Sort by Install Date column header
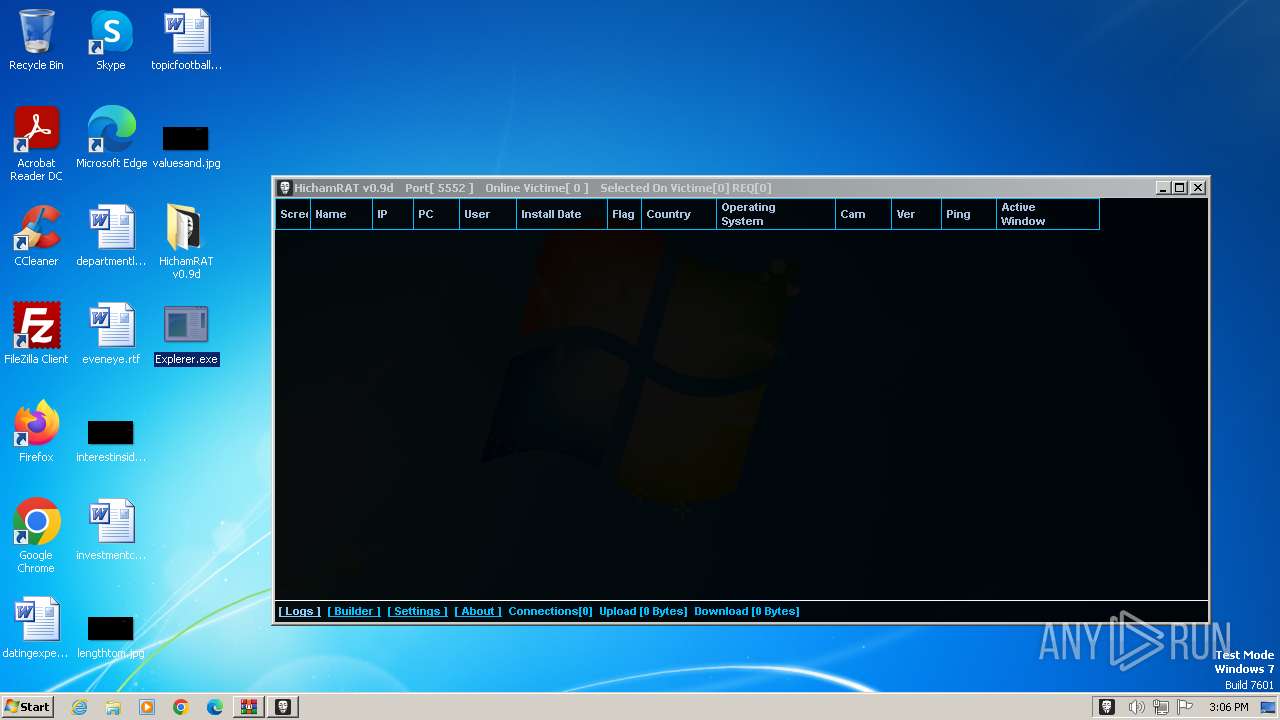The image size is (1280, 720). tap(562, 214)
